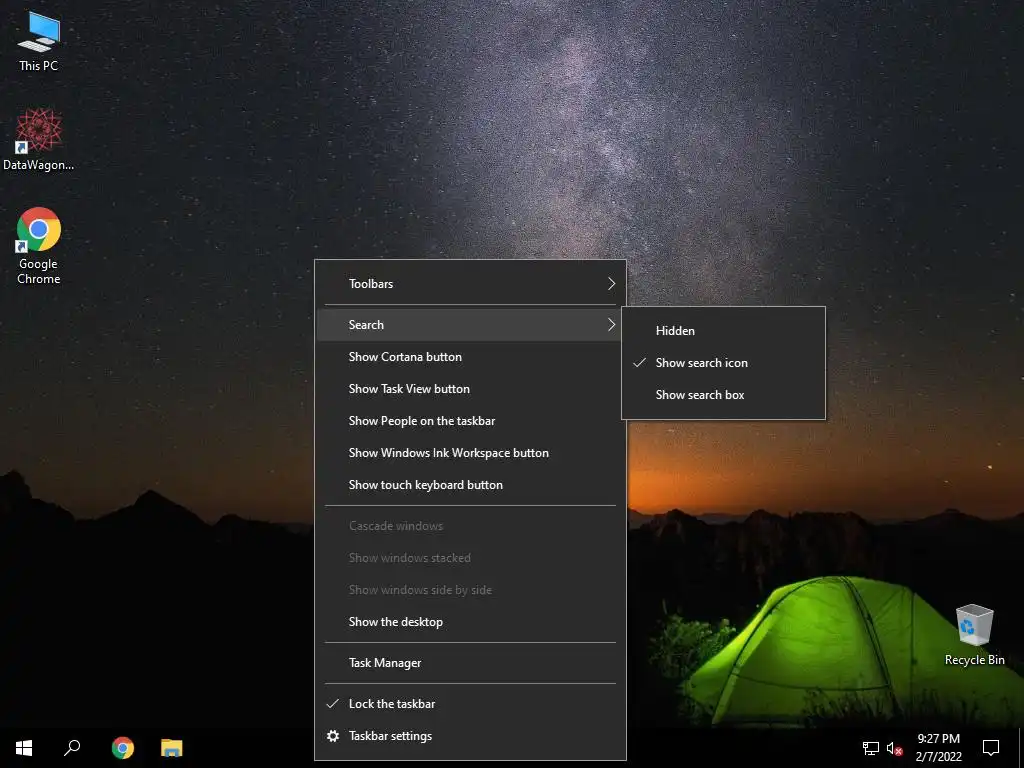Open File Explorer from the taskbar
Image resolution: width=1024 pixels, height=768 pixels.
point(172,748)
